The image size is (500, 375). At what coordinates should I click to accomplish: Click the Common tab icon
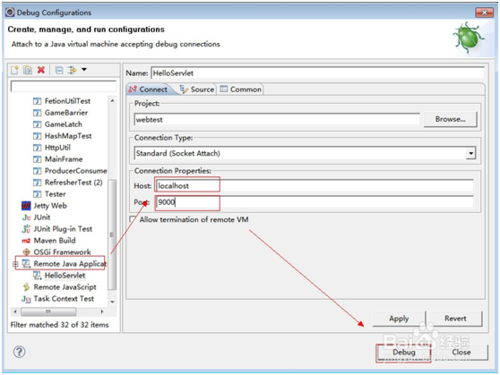click(x=224, y=89)
